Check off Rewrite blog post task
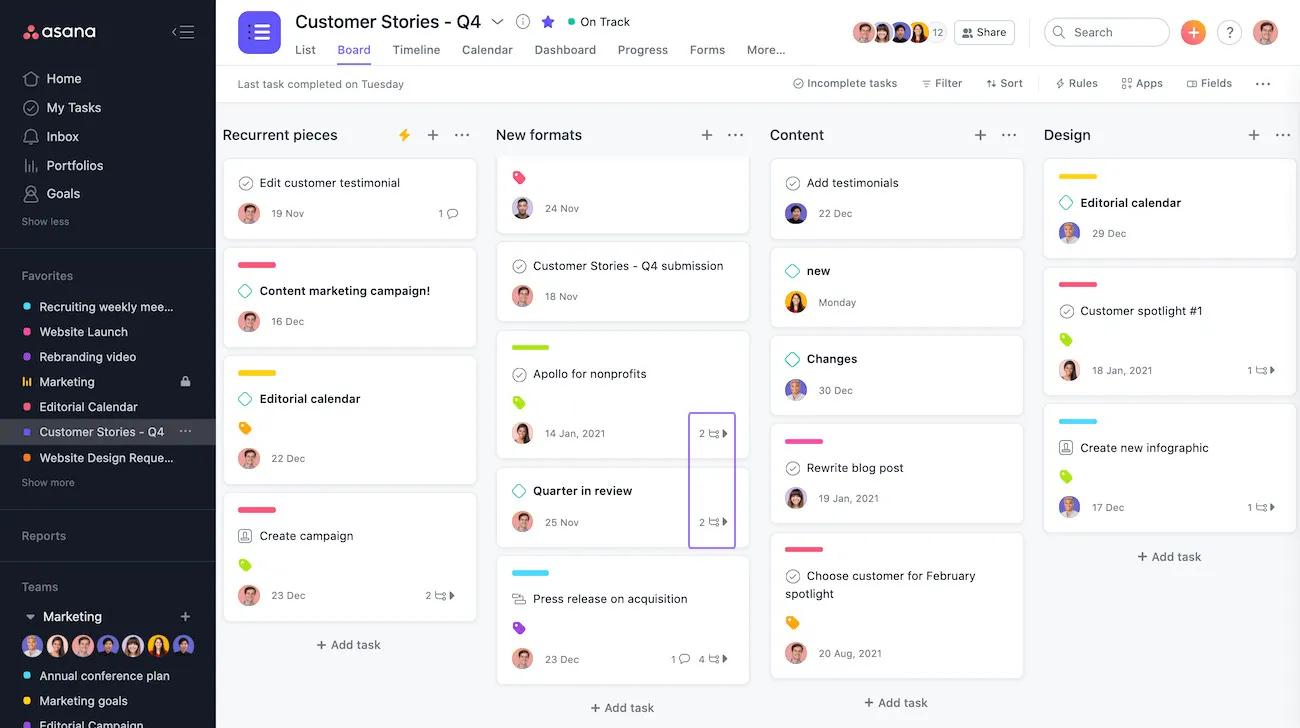Viewport: 1300px width, 728px height. (793, 468)
